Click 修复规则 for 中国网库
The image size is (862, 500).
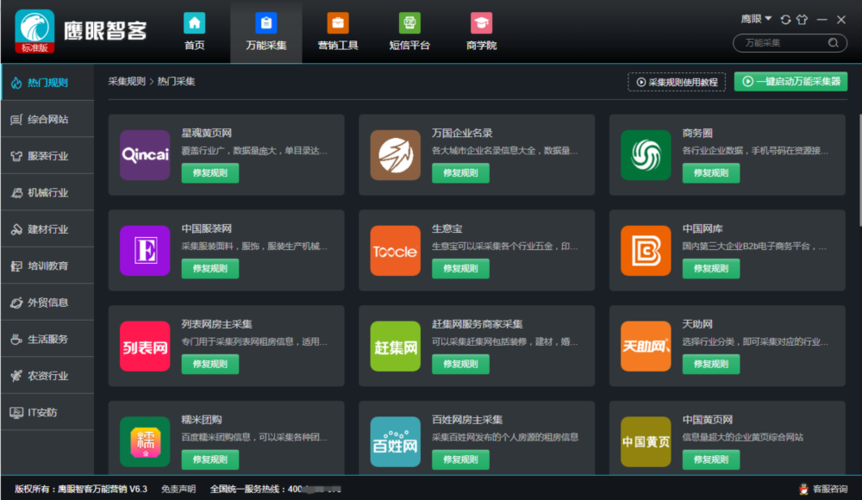point(711,269)
